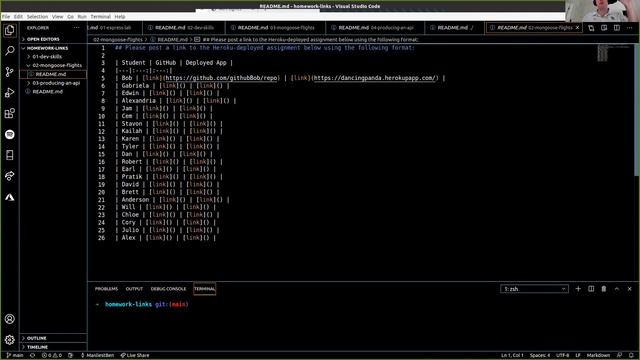Open markdown preview to the side

[604, 28]
